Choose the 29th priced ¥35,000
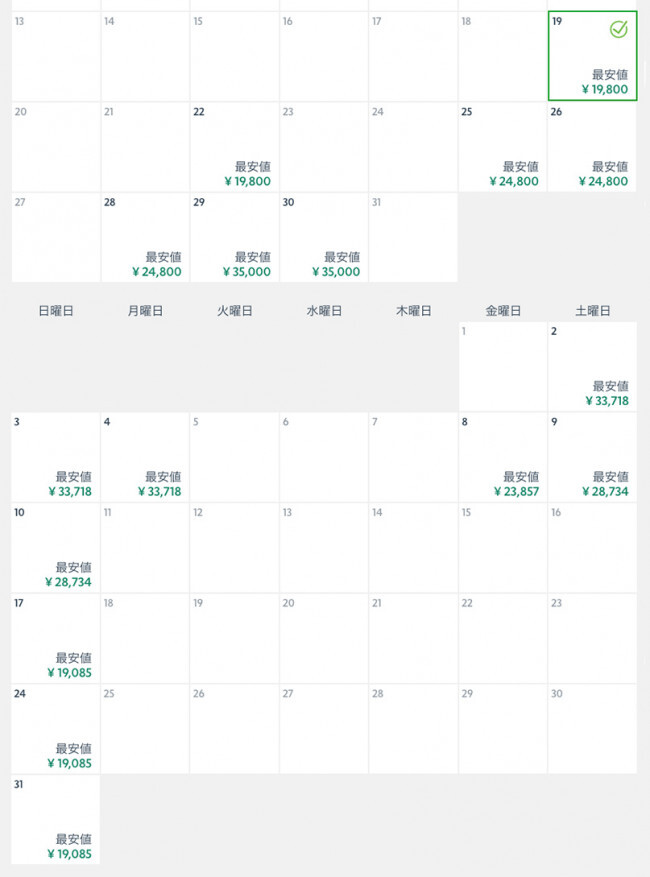This screenshot has width=650, height=877. coord(234,238)
